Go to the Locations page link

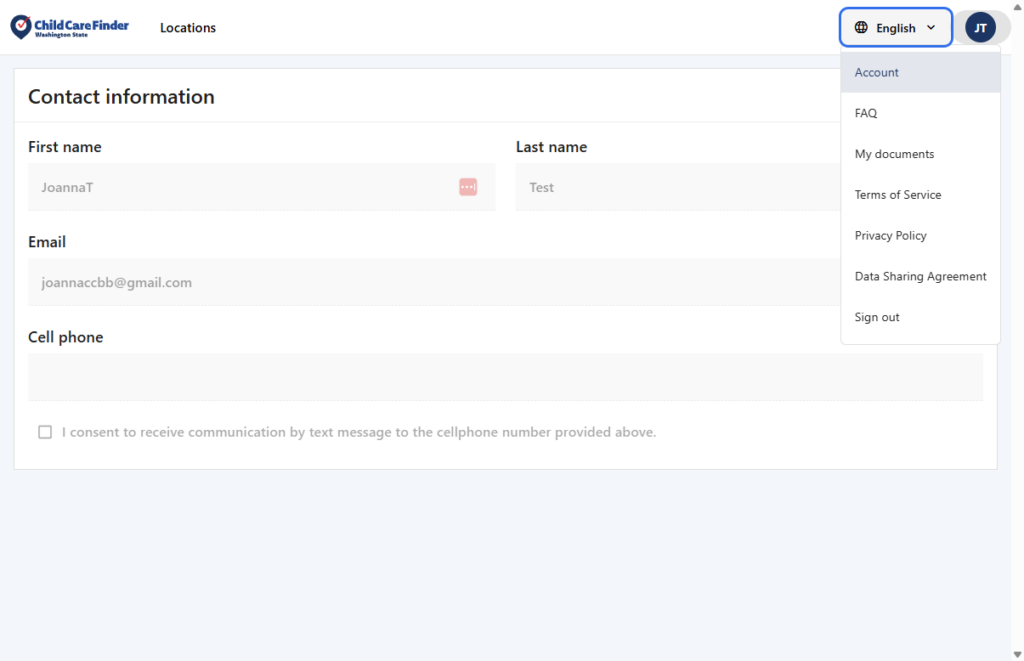coord(188,28)
